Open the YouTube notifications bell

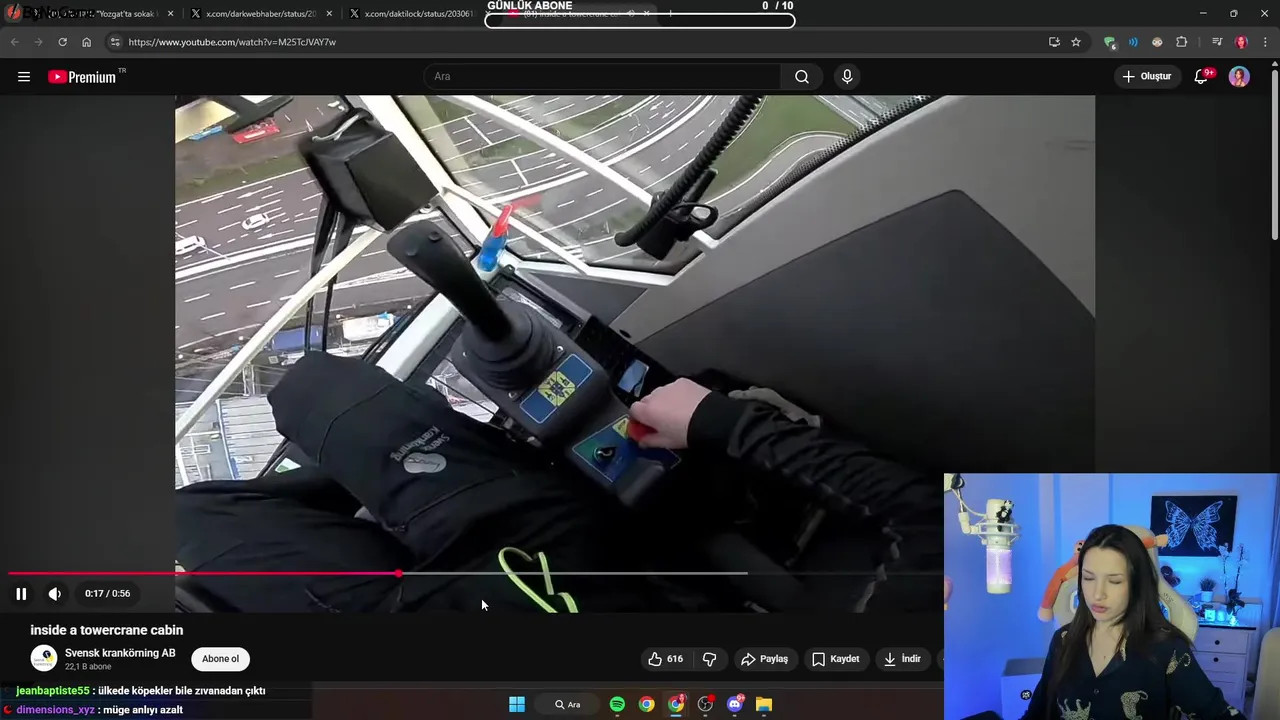tap(1202, 76)
